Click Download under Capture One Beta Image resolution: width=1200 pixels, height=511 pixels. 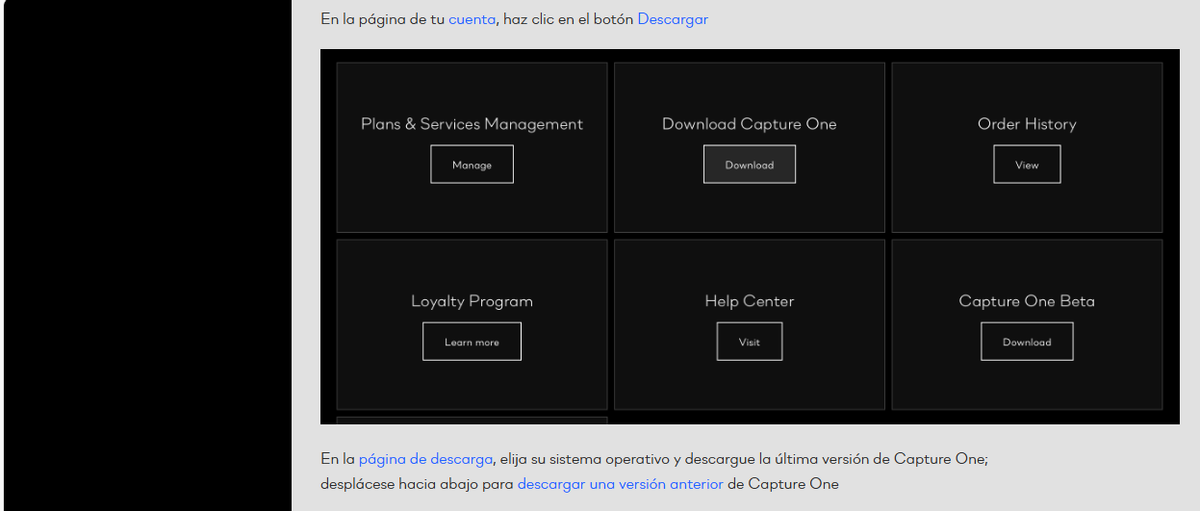pos(1026,342)
